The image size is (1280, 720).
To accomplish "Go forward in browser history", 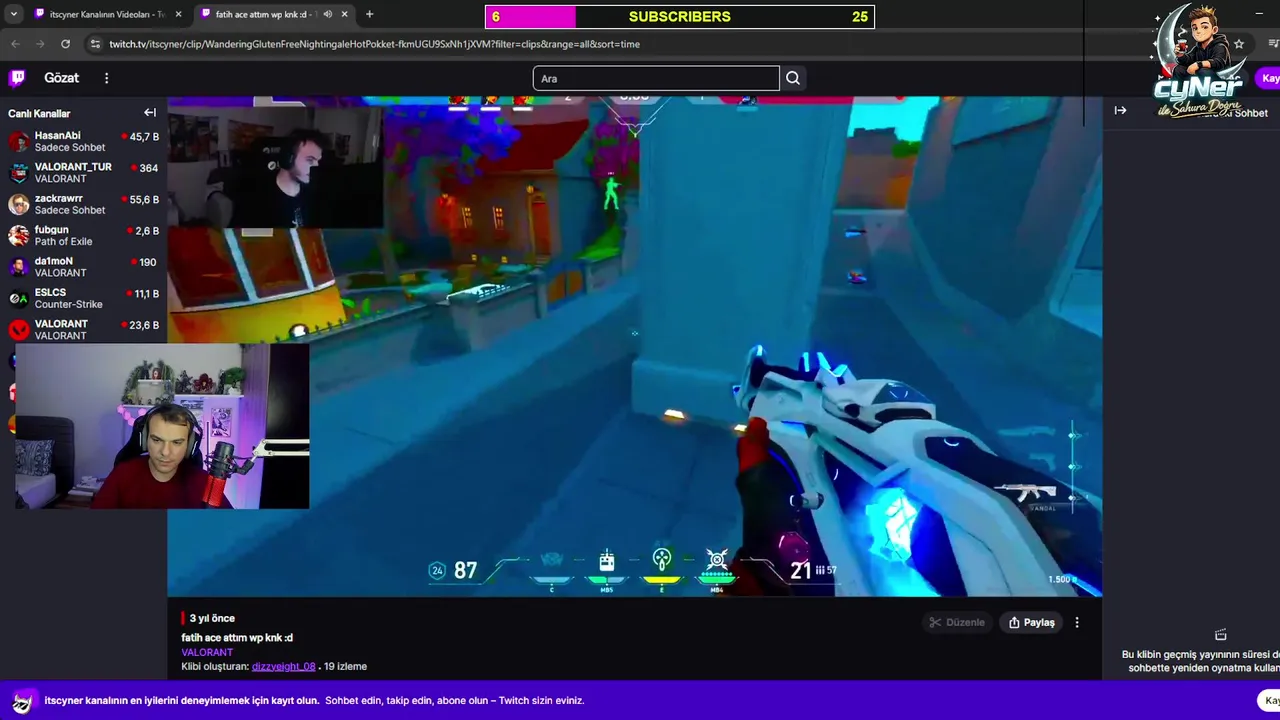I will coord(40,44).
